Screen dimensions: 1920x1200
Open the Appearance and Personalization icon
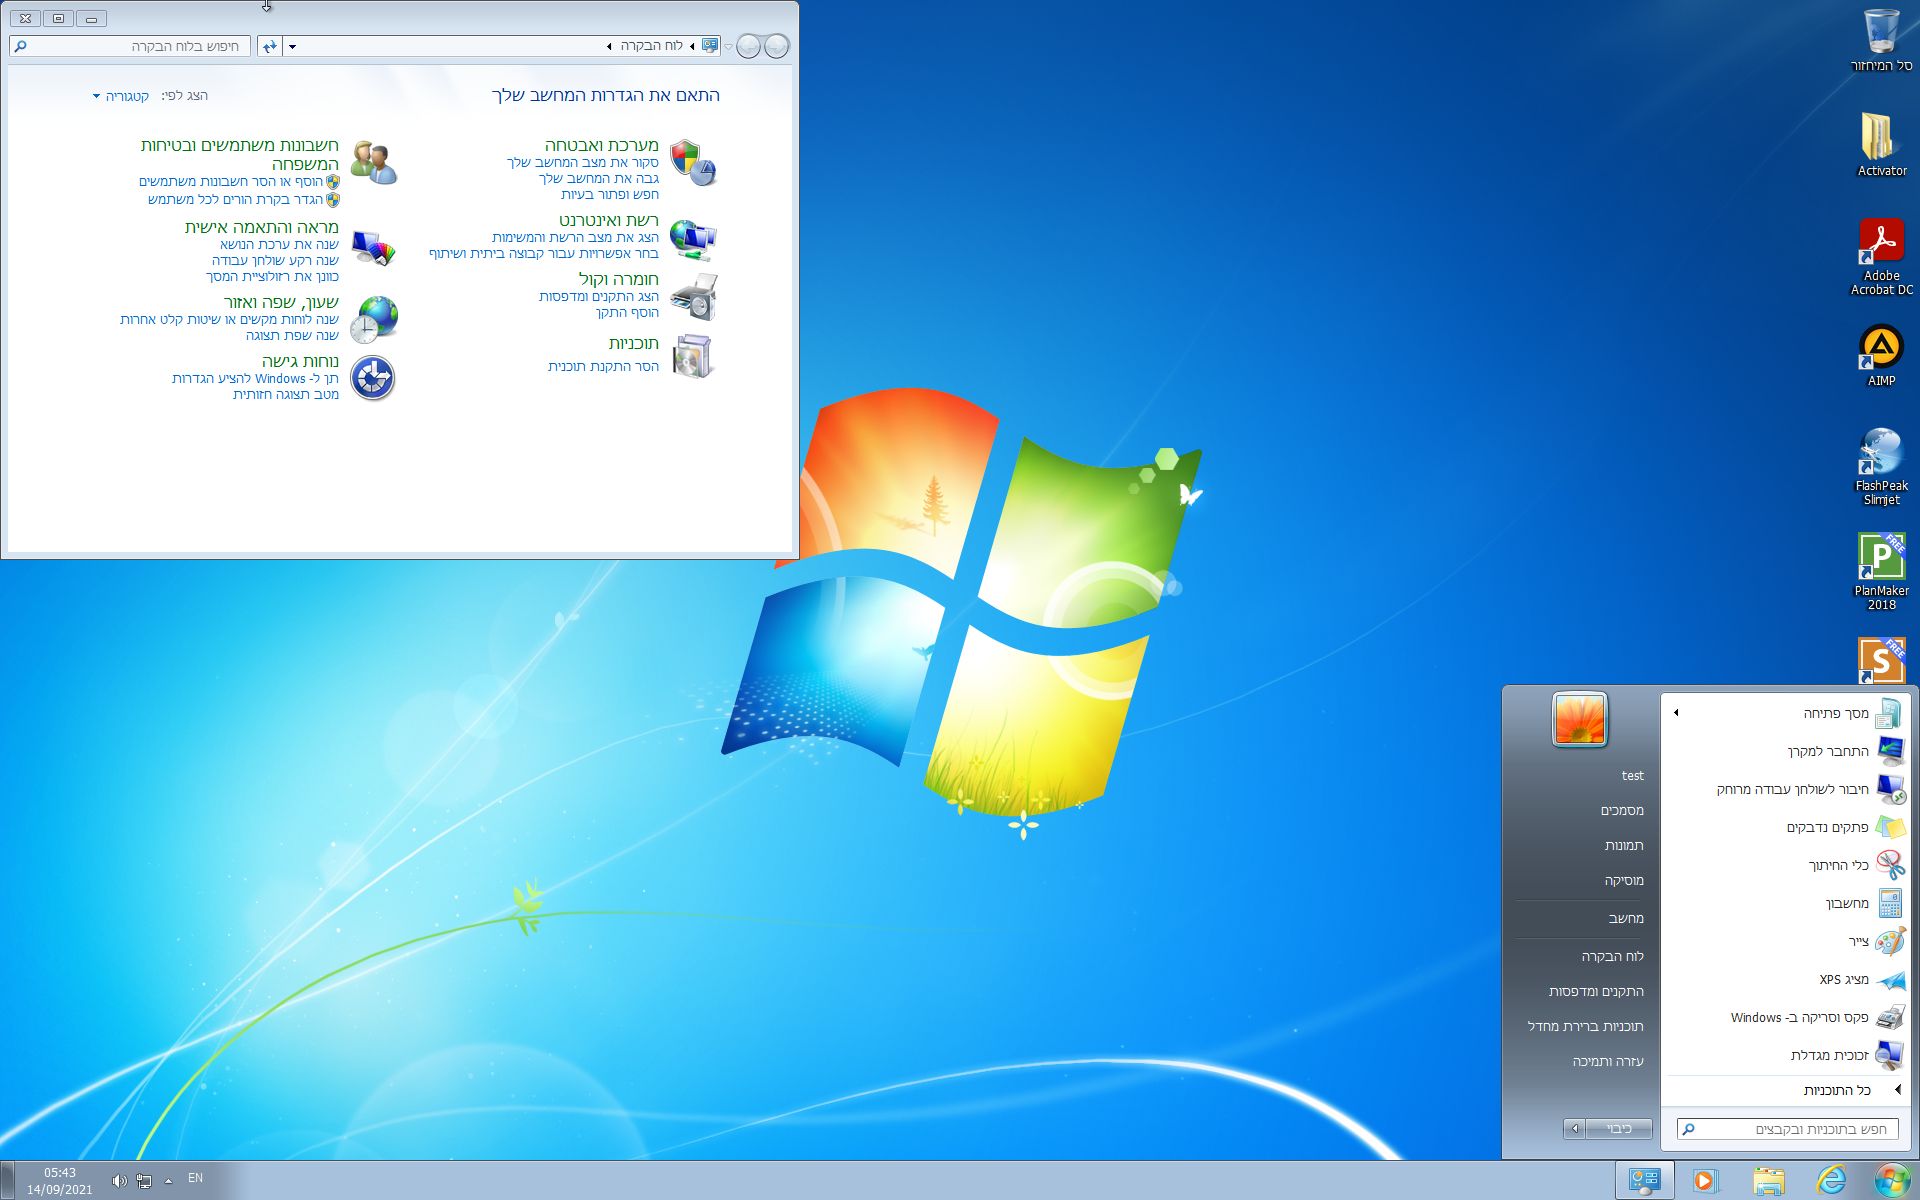pos(374,247)
